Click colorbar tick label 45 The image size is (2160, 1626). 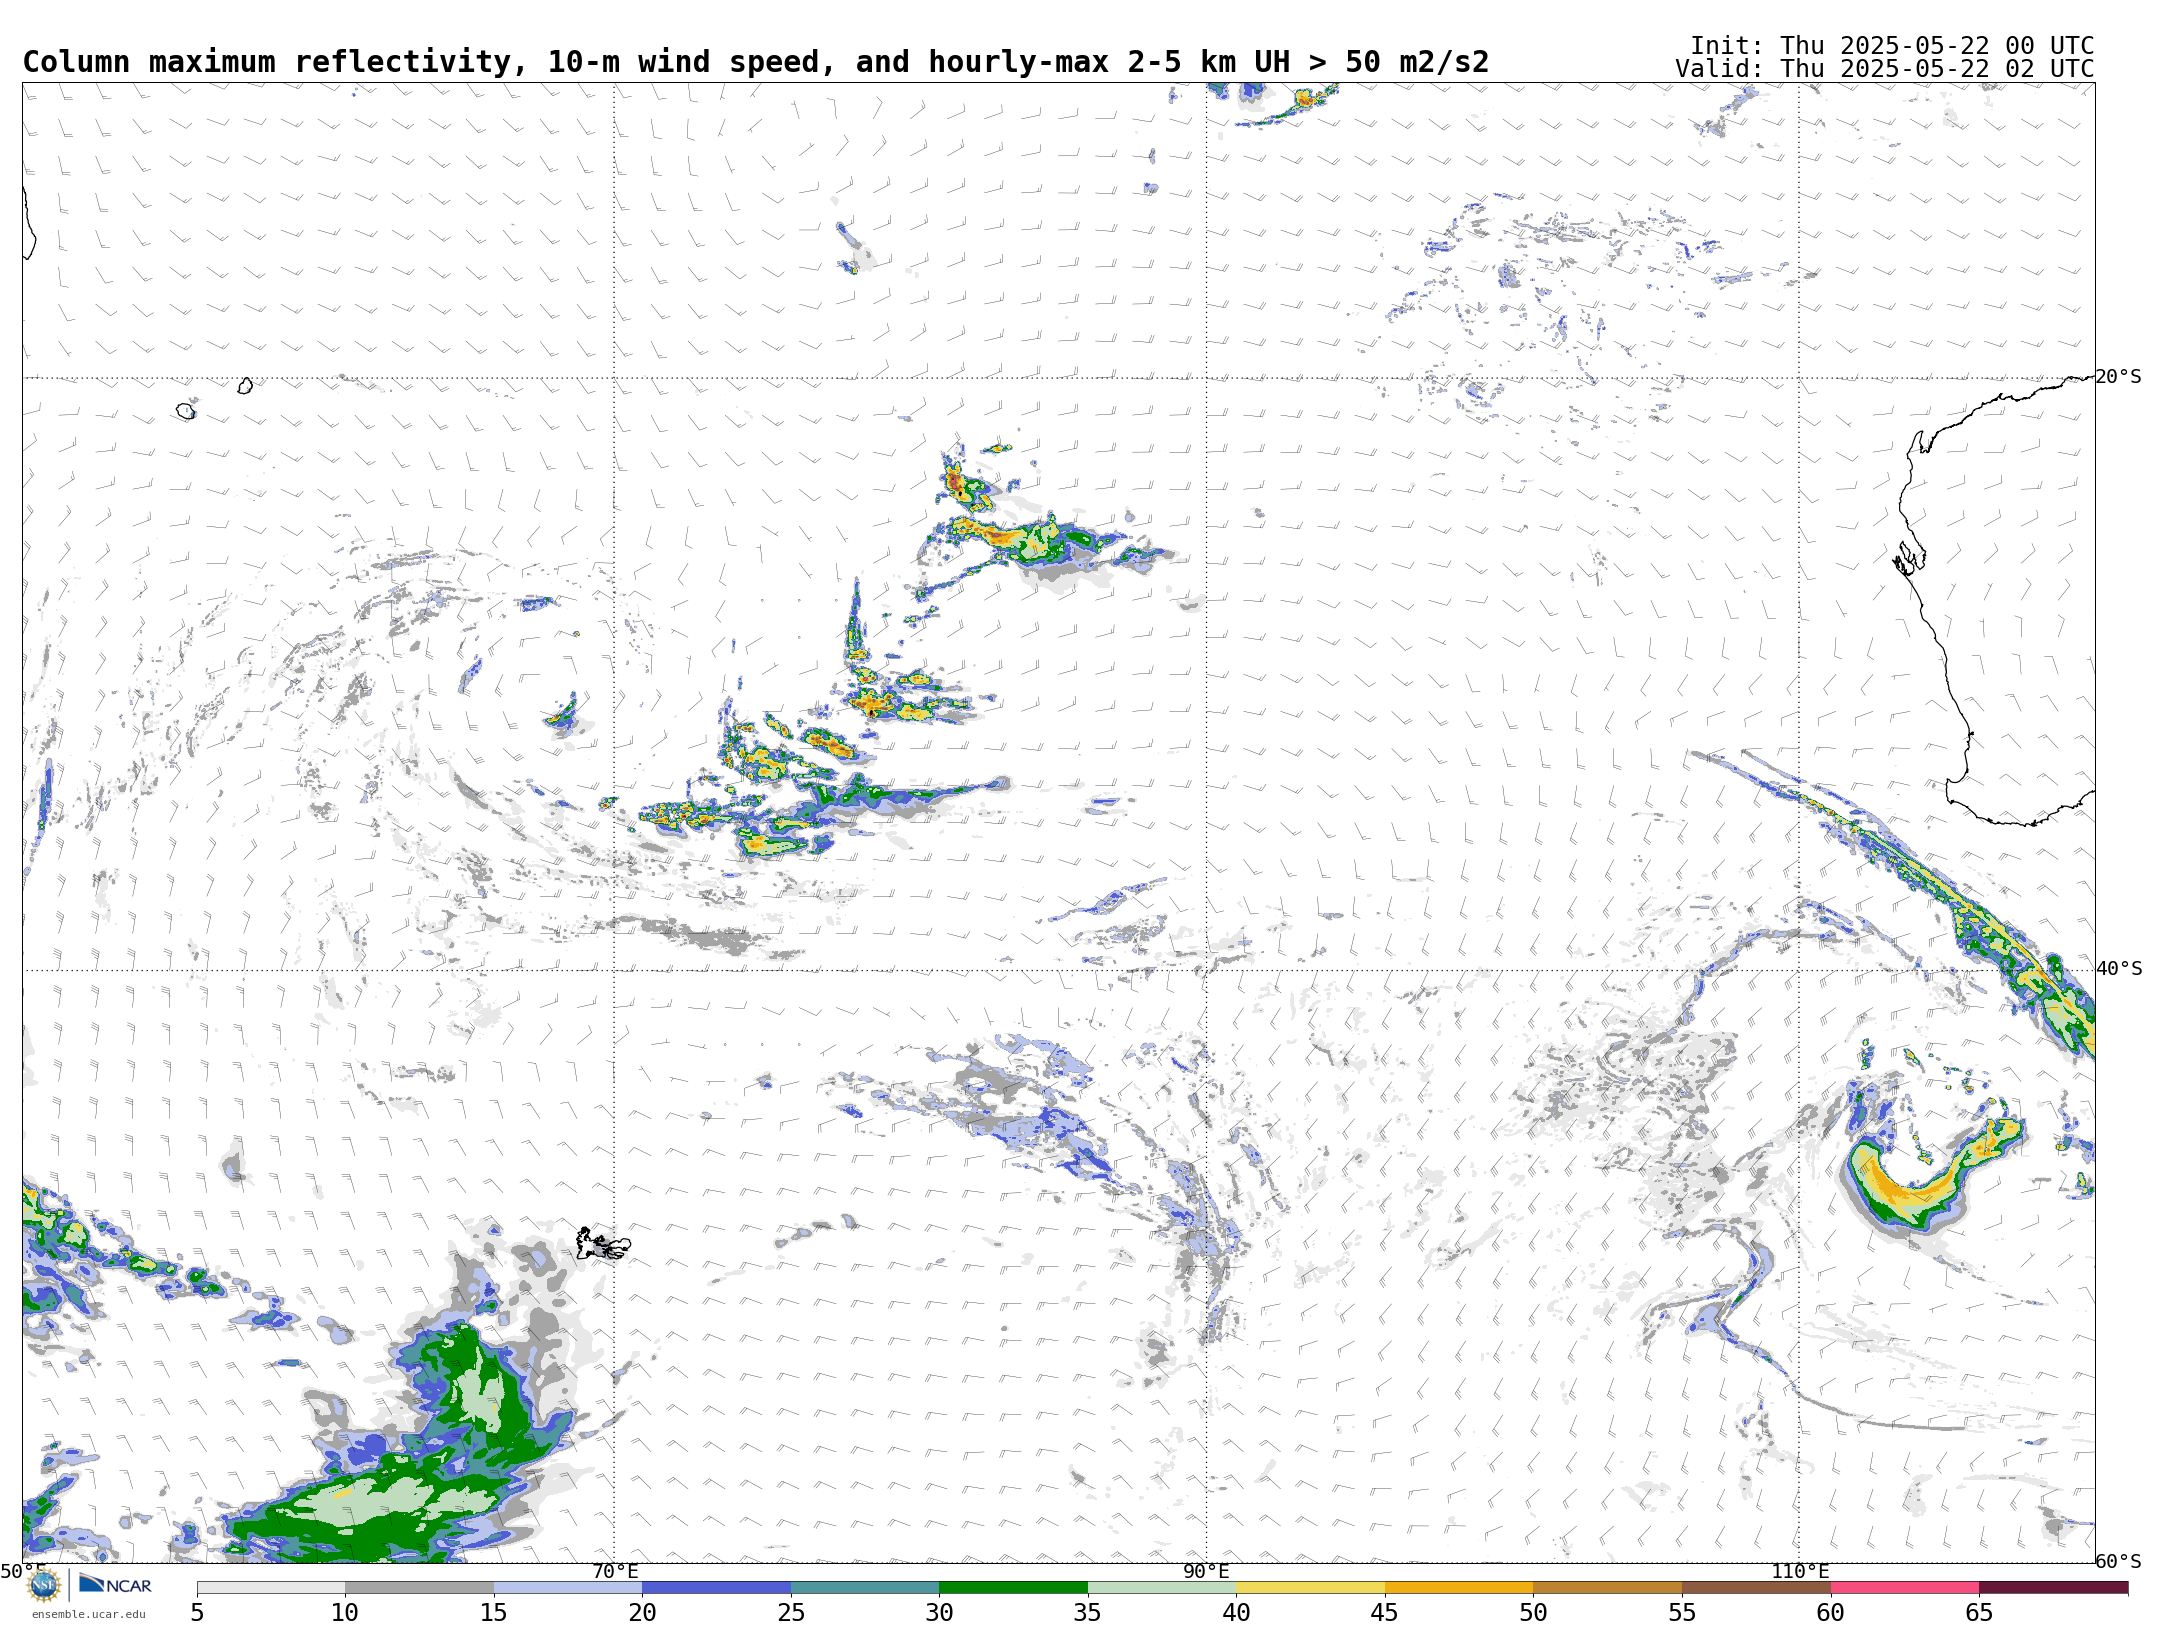pyautogui.click(x=1385, y=1612)
